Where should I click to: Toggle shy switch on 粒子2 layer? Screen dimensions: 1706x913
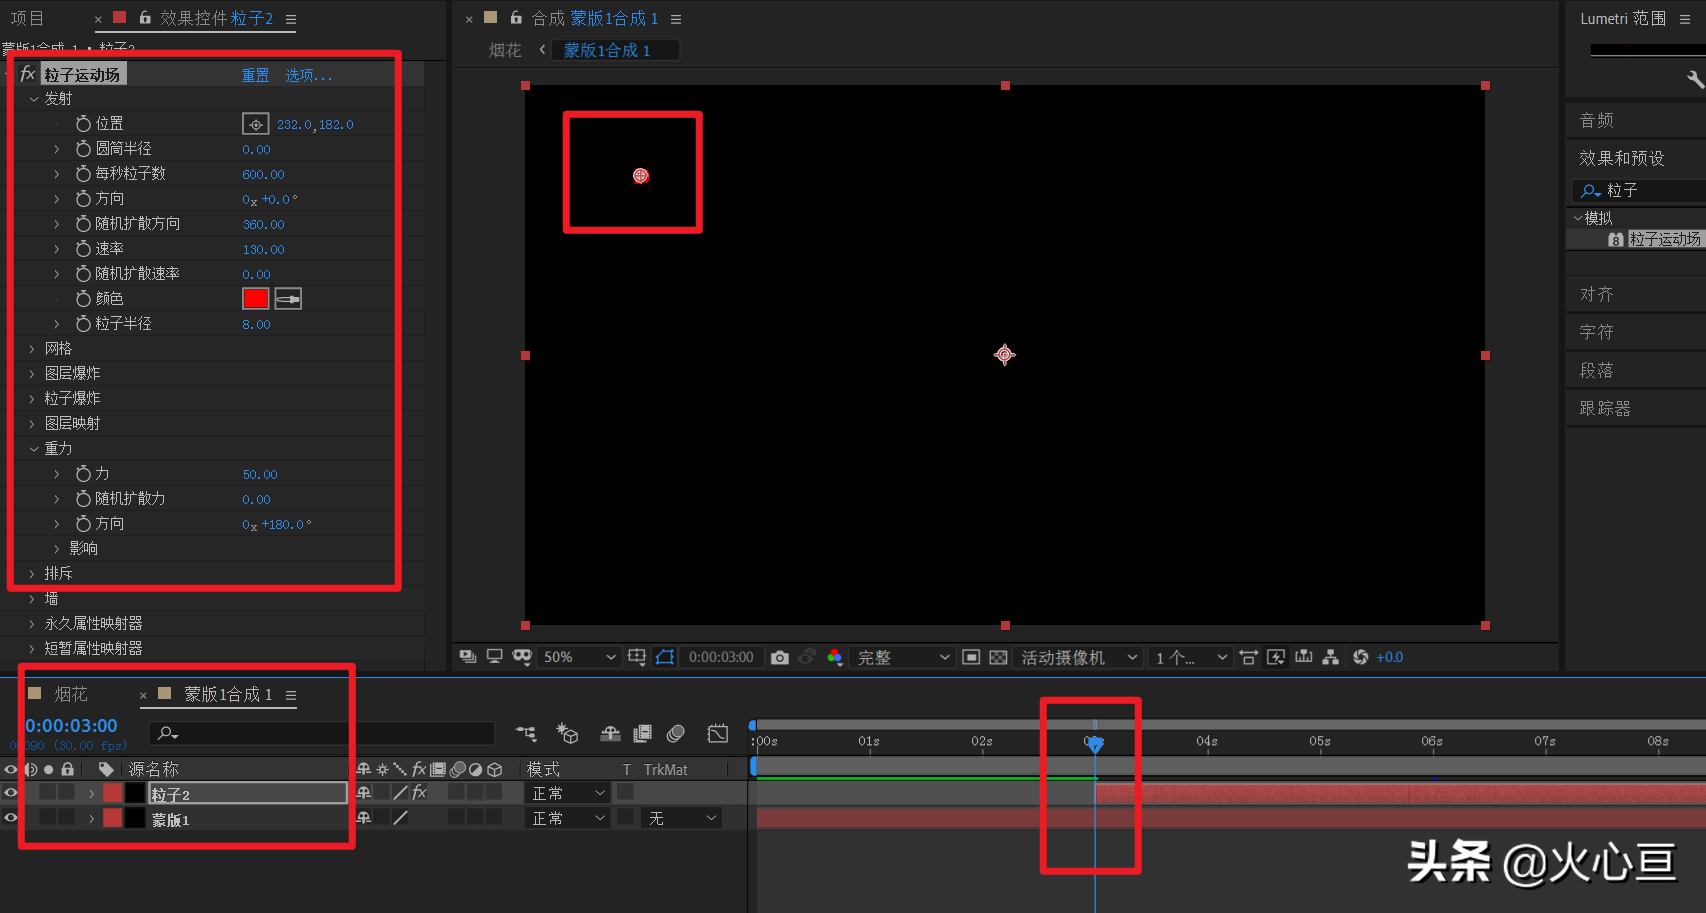tap(364, 793)
